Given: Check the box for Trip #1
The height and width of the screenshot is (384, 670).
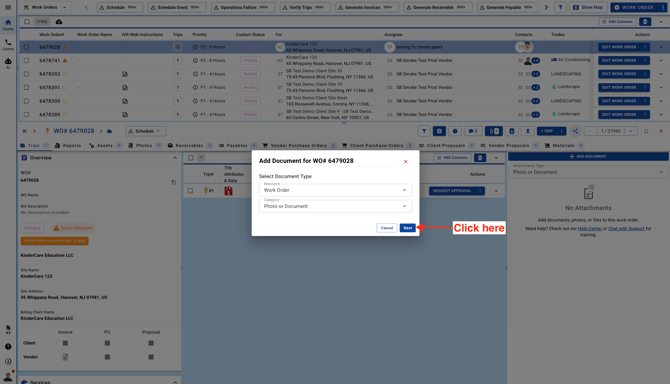Looking at the screenshot, I should 190,191.
